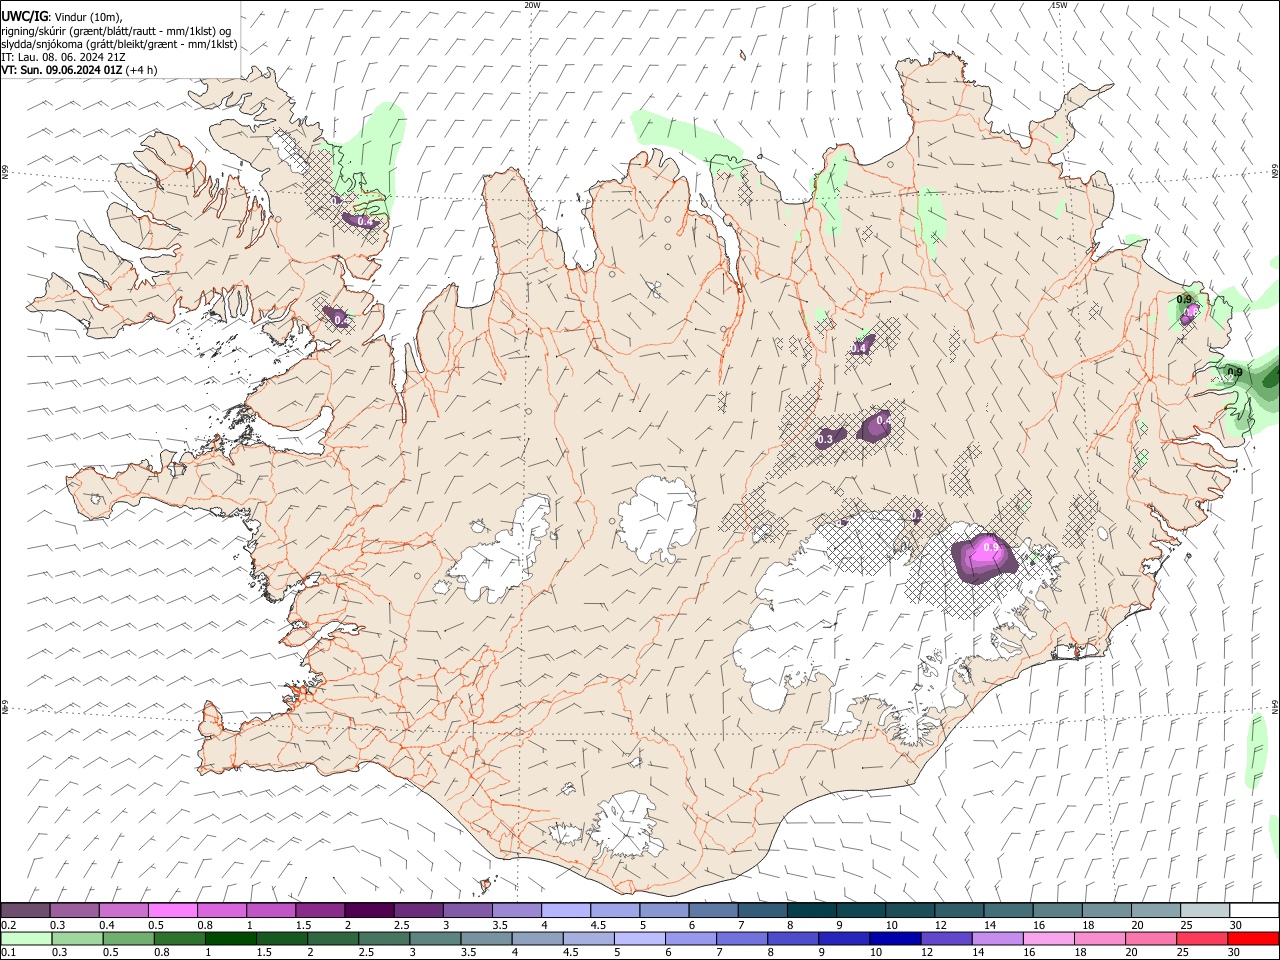Pick upper scale pale grey swatch from 25 to 30
This screenshot has height=960, width=1280.
coord(1203,910)
